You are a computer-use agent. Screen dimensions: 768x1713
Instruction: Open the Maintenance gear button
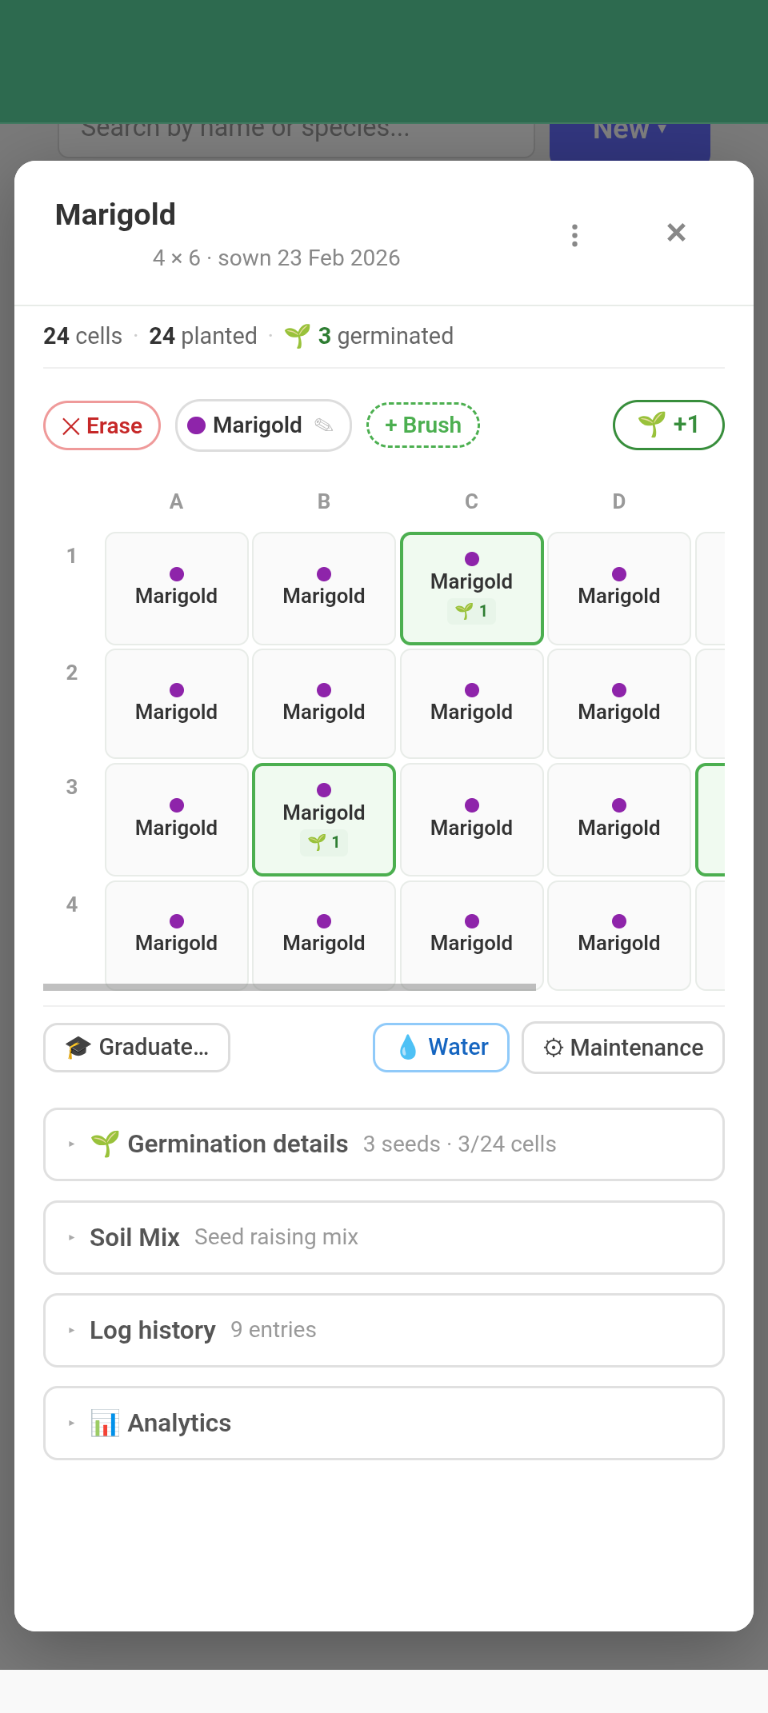pyautogui.click(x=623, y=1048)
